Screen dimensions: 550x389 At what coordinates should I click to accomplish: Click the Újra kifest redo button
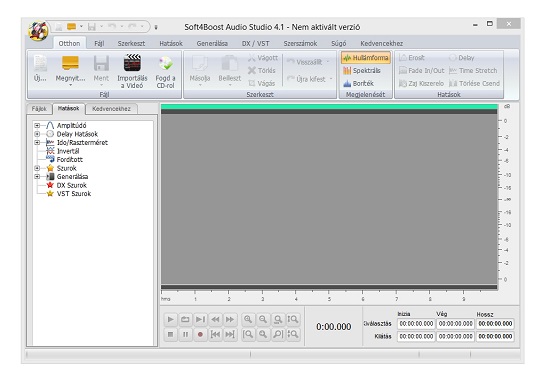(x=309, y=79)
